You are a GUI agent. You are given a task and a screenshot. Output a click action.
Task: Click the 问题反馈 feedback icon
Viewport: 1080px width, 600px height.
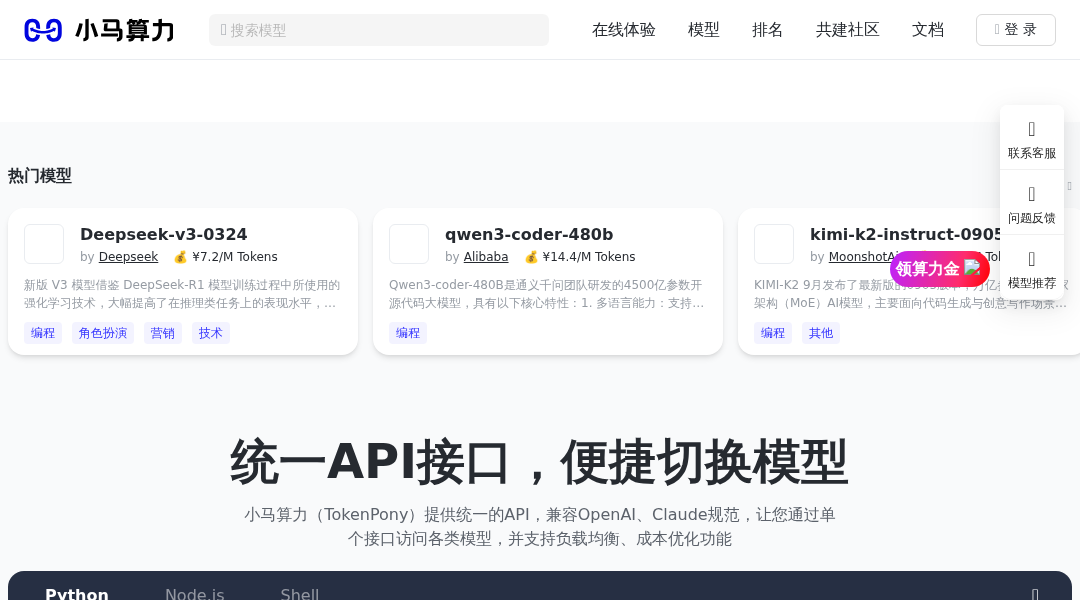point(1031,194)
